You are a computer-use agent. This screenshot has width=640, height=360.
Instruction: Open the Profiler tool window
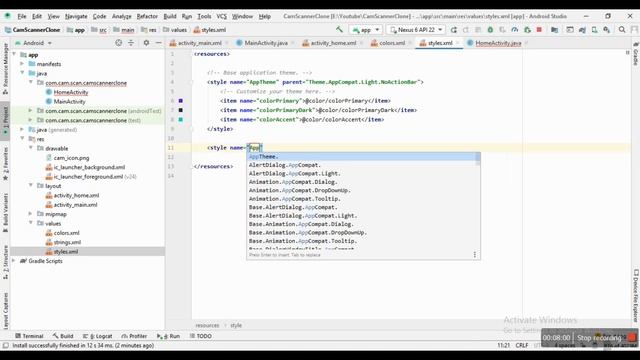(134, 336)
